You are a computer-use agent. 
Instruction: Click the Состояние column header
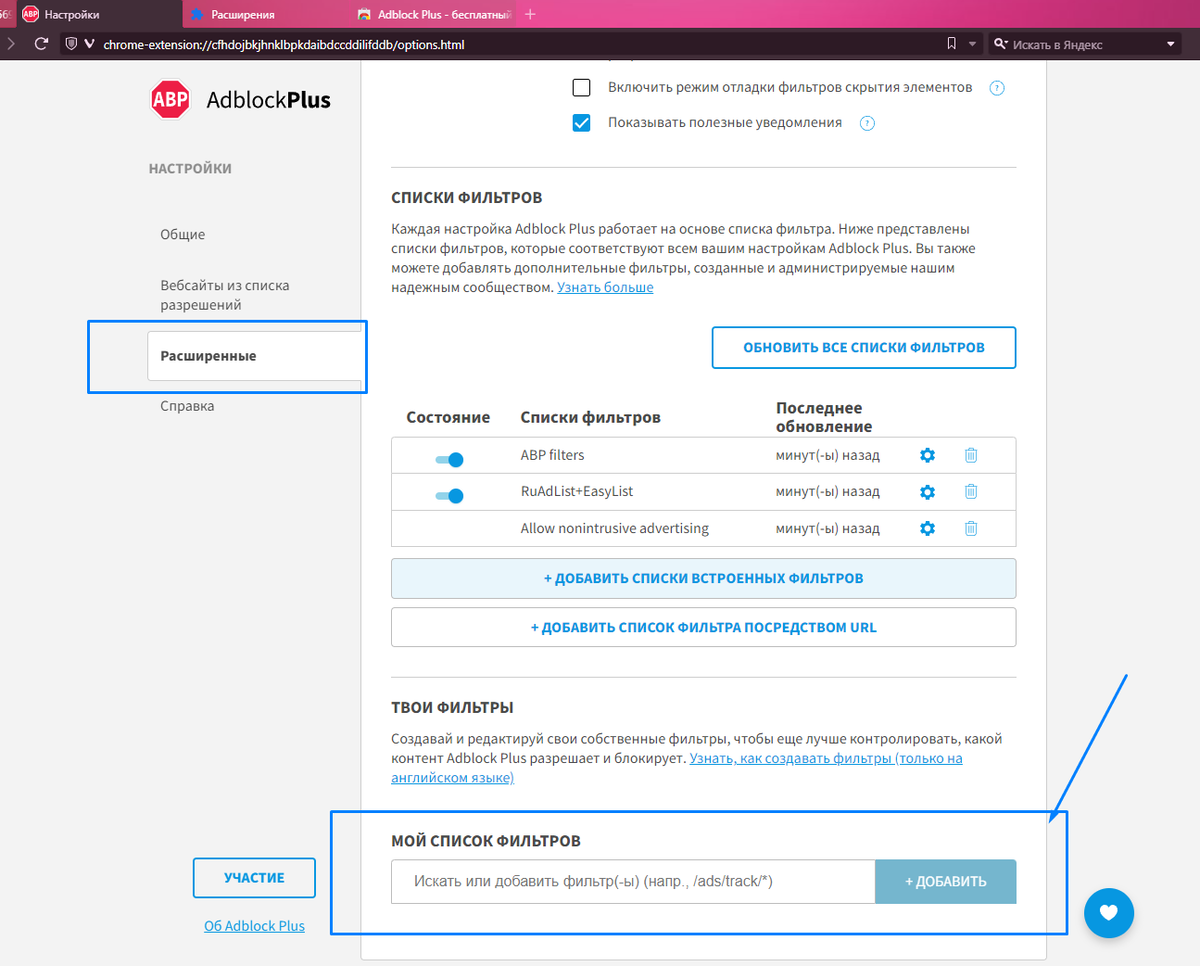(448, 417)
